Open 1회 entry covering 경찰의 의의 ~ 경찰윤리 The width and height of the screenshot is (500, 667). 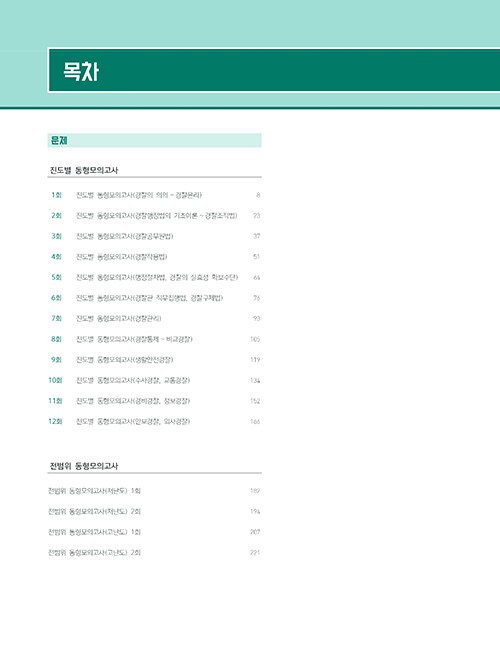(154, 195)
